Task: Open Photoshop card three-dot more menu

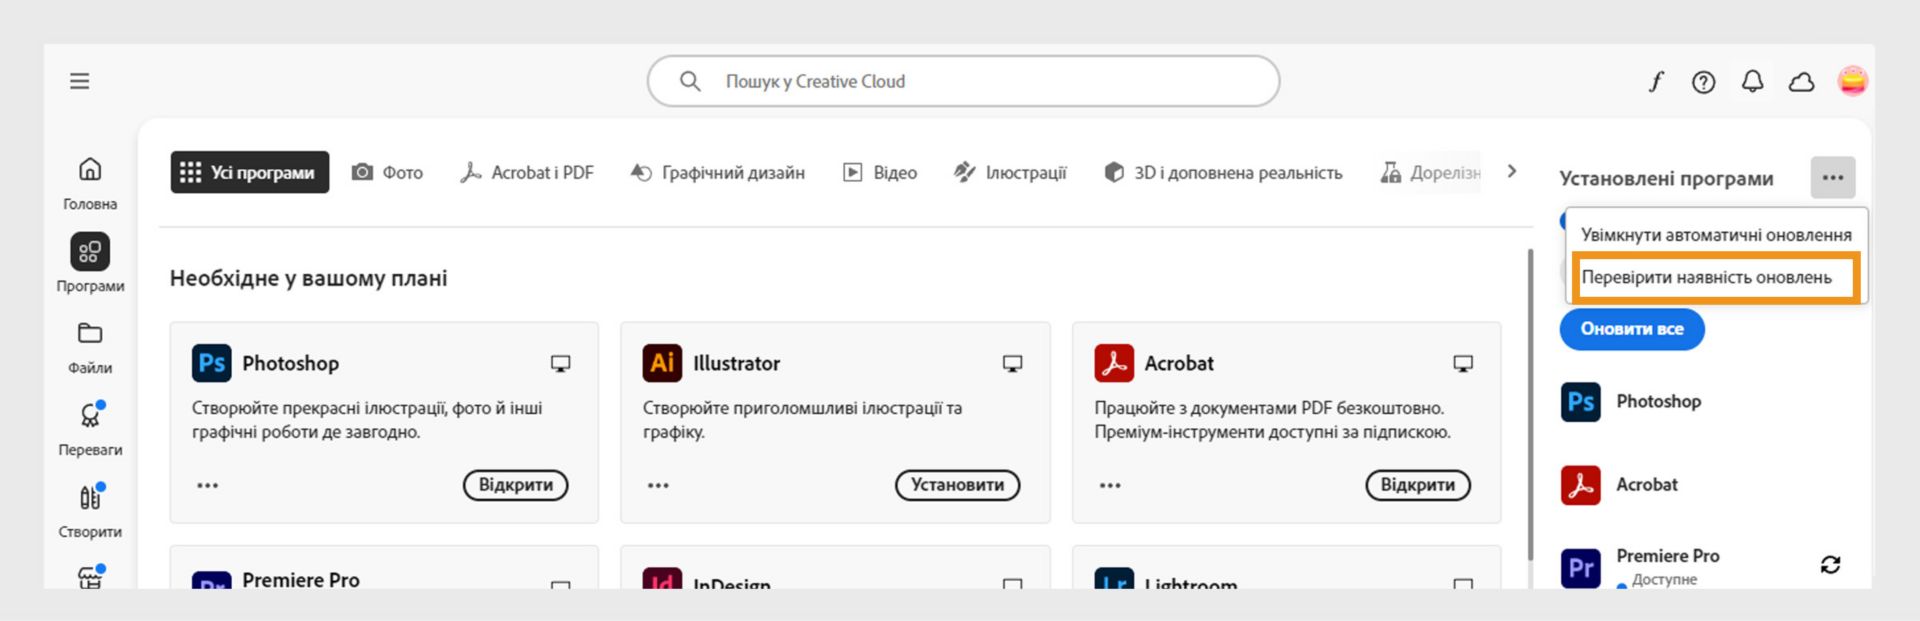Action: [x=207, y=486]
